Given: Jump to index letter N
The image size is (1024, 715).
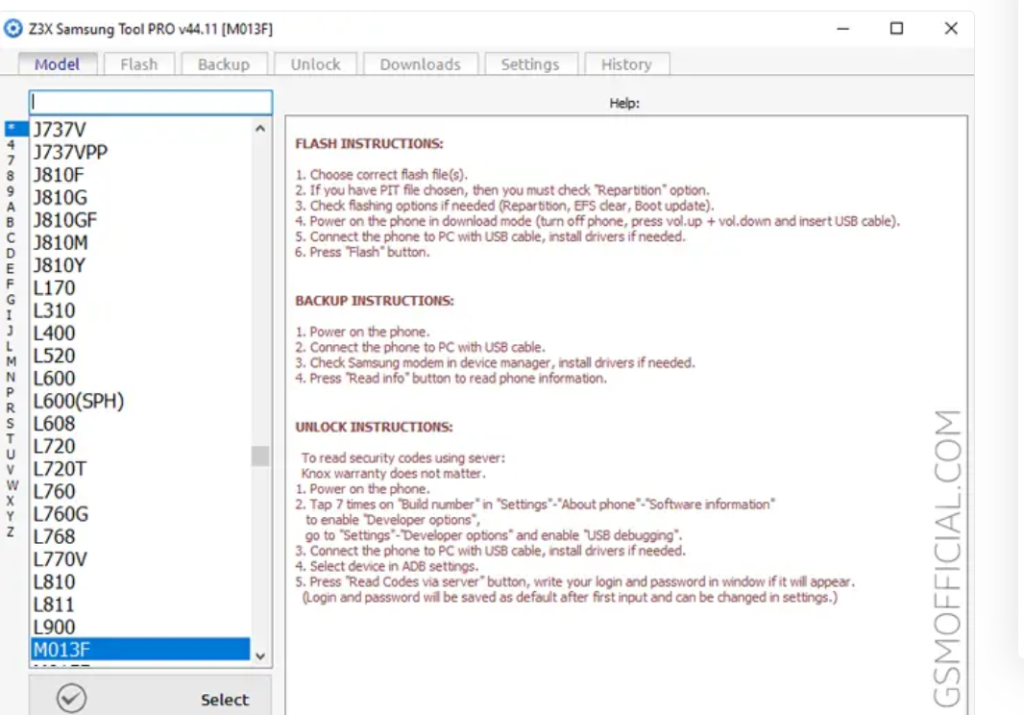Looking at the screenshot, I should [10, 377].
